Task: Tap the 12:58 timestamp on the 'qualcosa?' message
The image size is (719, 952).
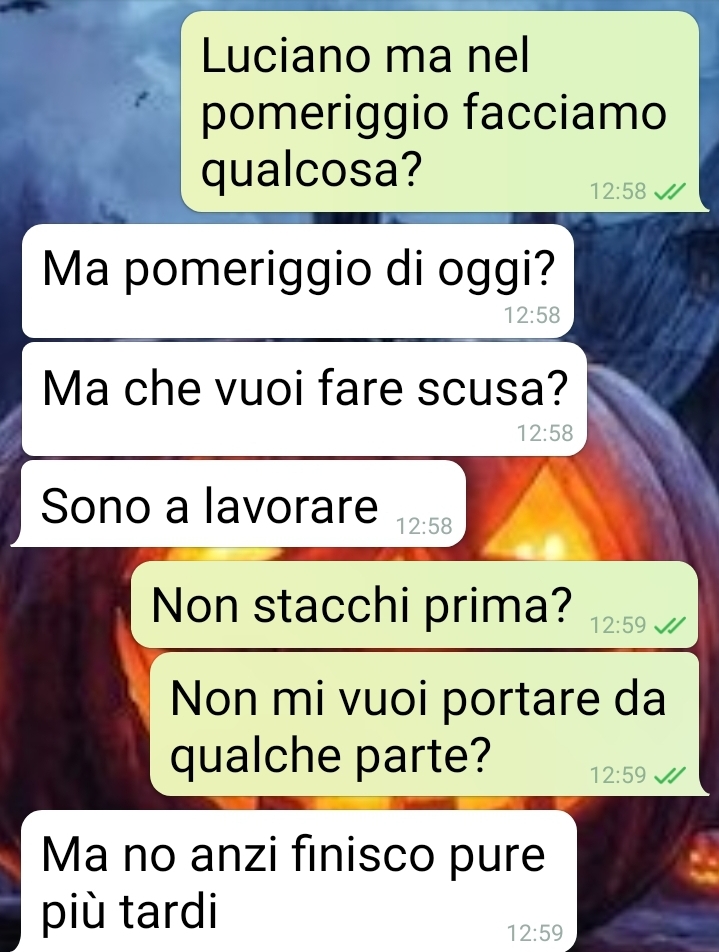Action: pyautogui.click(x=618, y=191)
